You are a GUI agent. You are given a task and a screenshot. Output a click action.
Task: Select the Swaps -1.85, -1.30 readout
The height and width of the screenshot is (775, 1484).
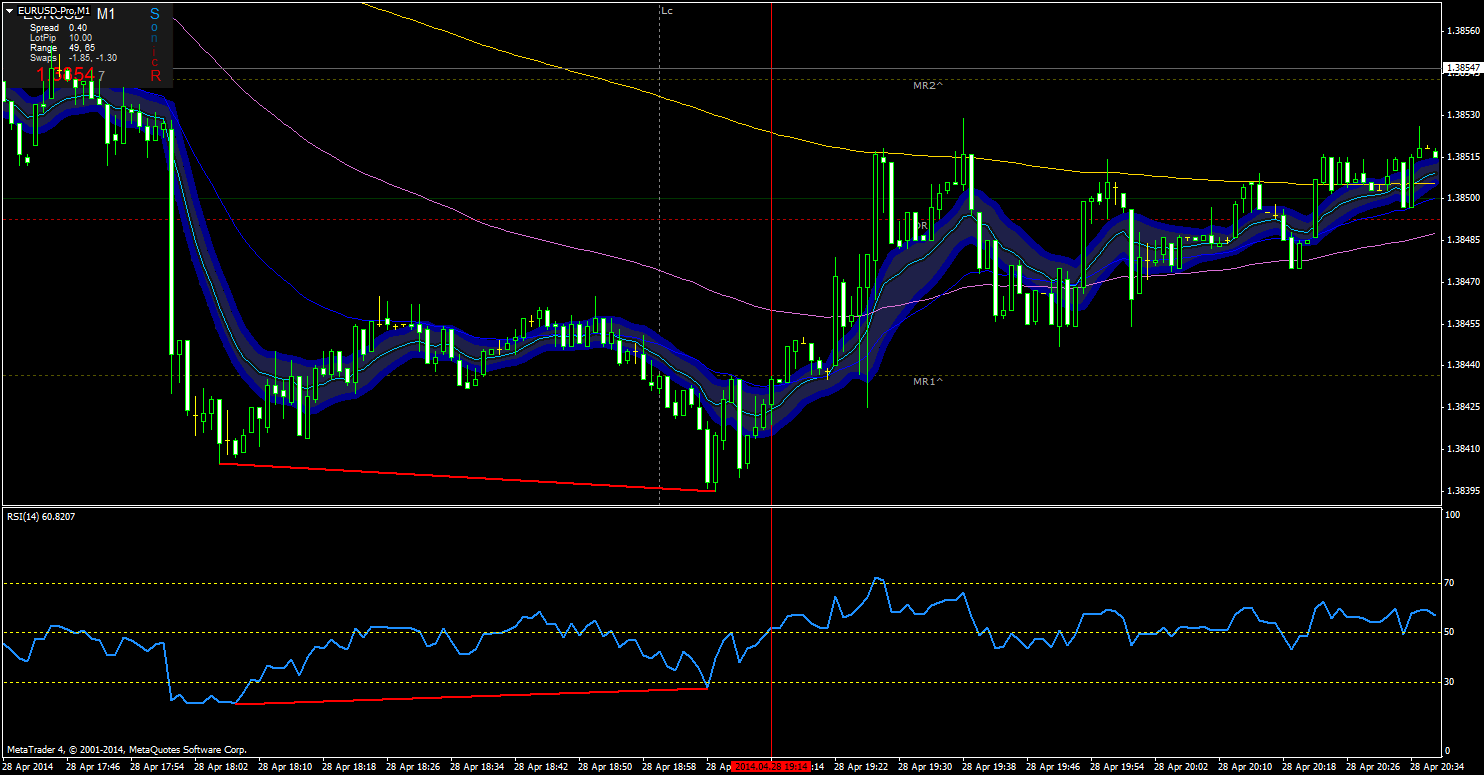73,58
